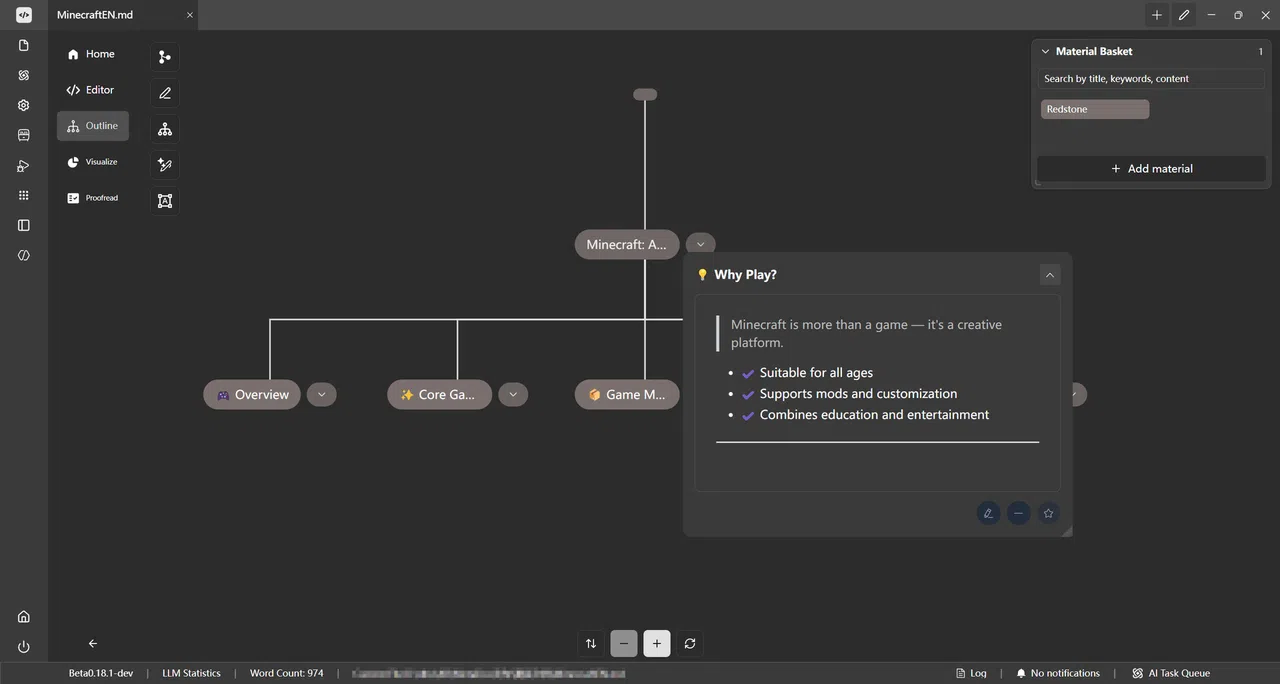This screenshot has height=684, width=1280.
Task: Open the file document icon in sidebar
Action: 24,45
